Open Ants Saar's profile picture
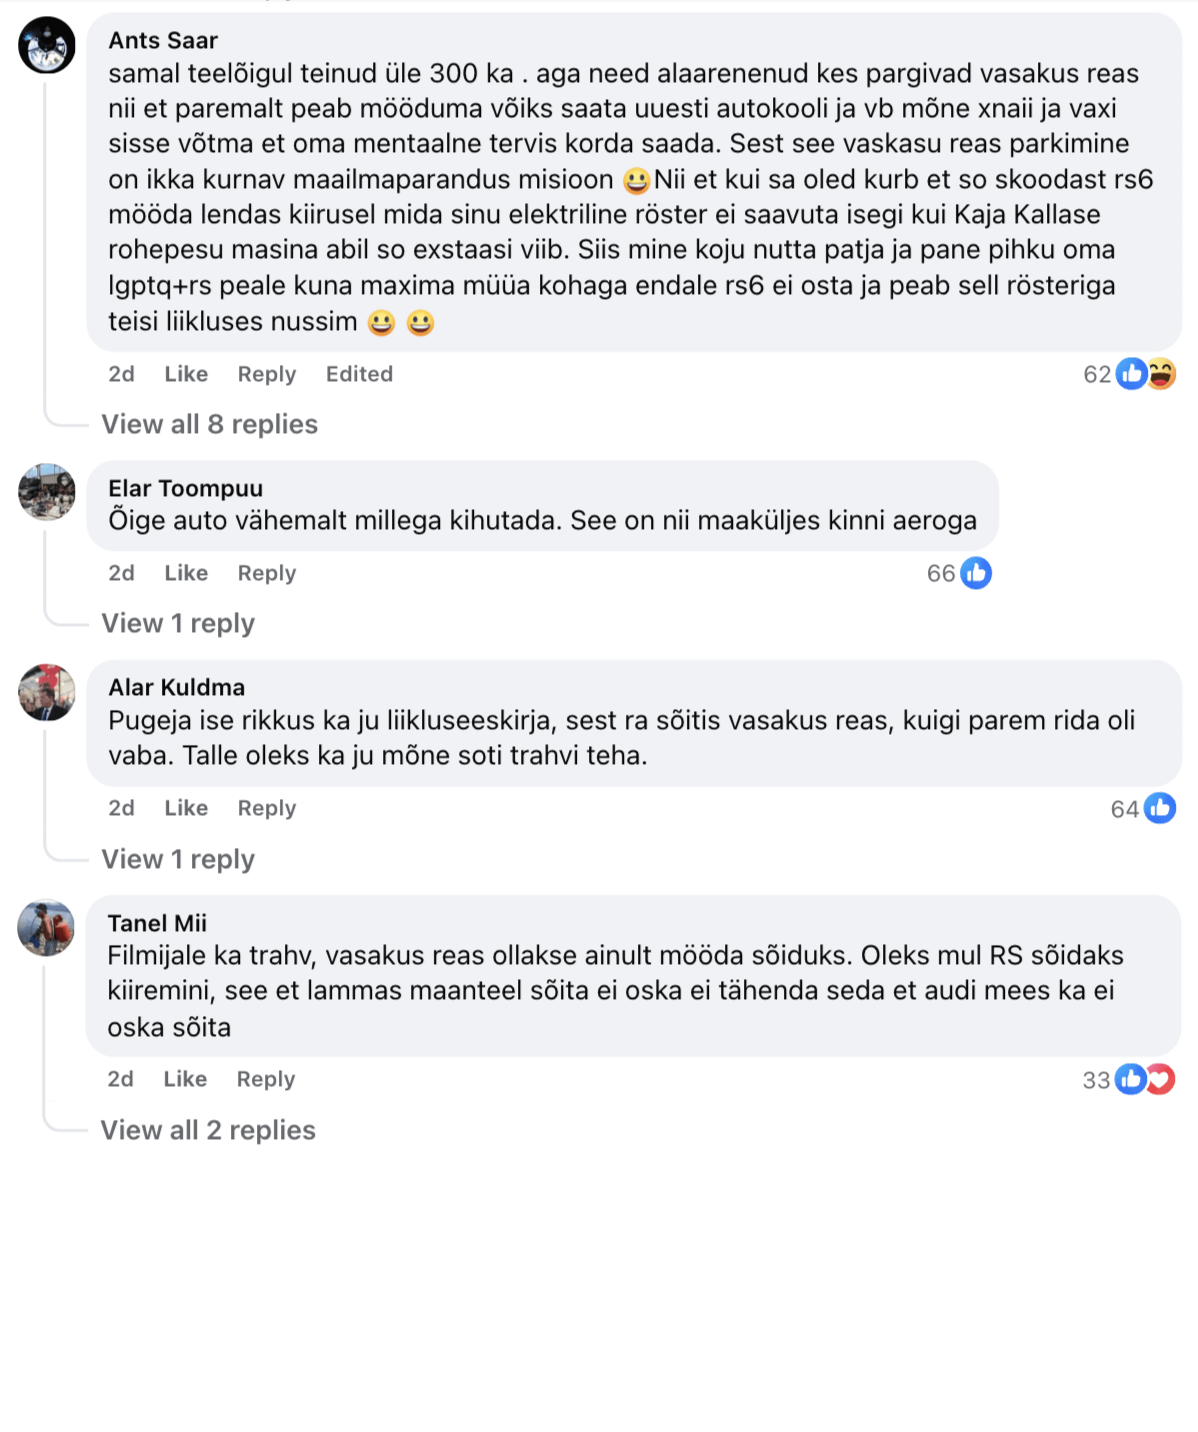 point(47,46)
